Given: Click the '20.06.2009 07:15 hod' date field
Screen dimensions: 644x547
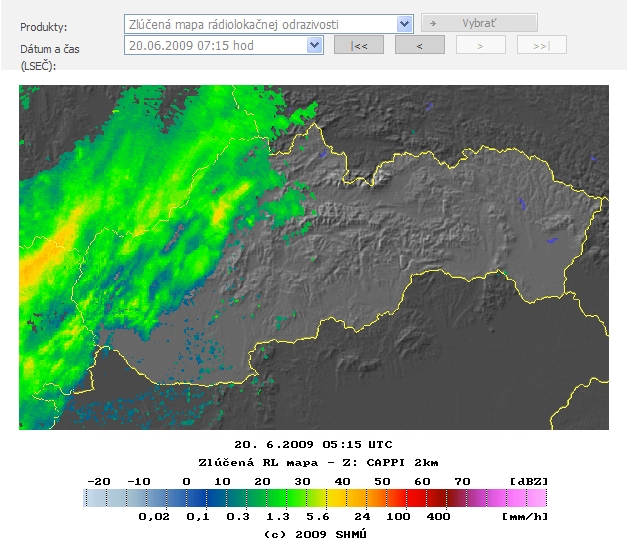Looking at the screenshot, I should coord(215,45).
